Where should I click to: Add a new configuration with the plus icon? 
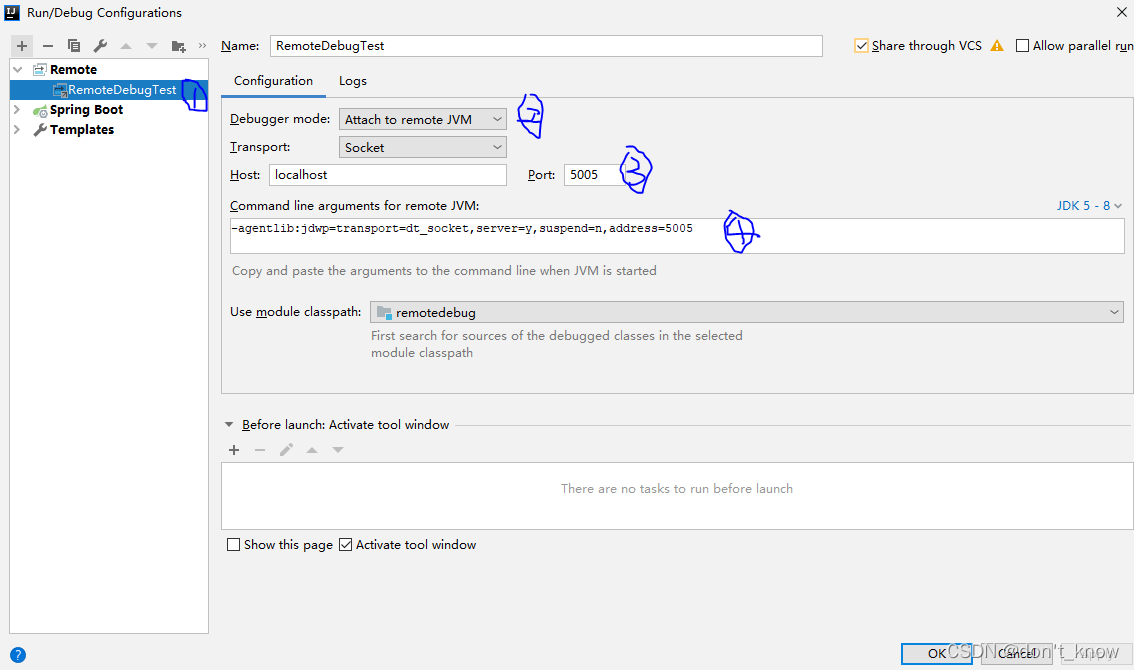[x=22, y=46]
